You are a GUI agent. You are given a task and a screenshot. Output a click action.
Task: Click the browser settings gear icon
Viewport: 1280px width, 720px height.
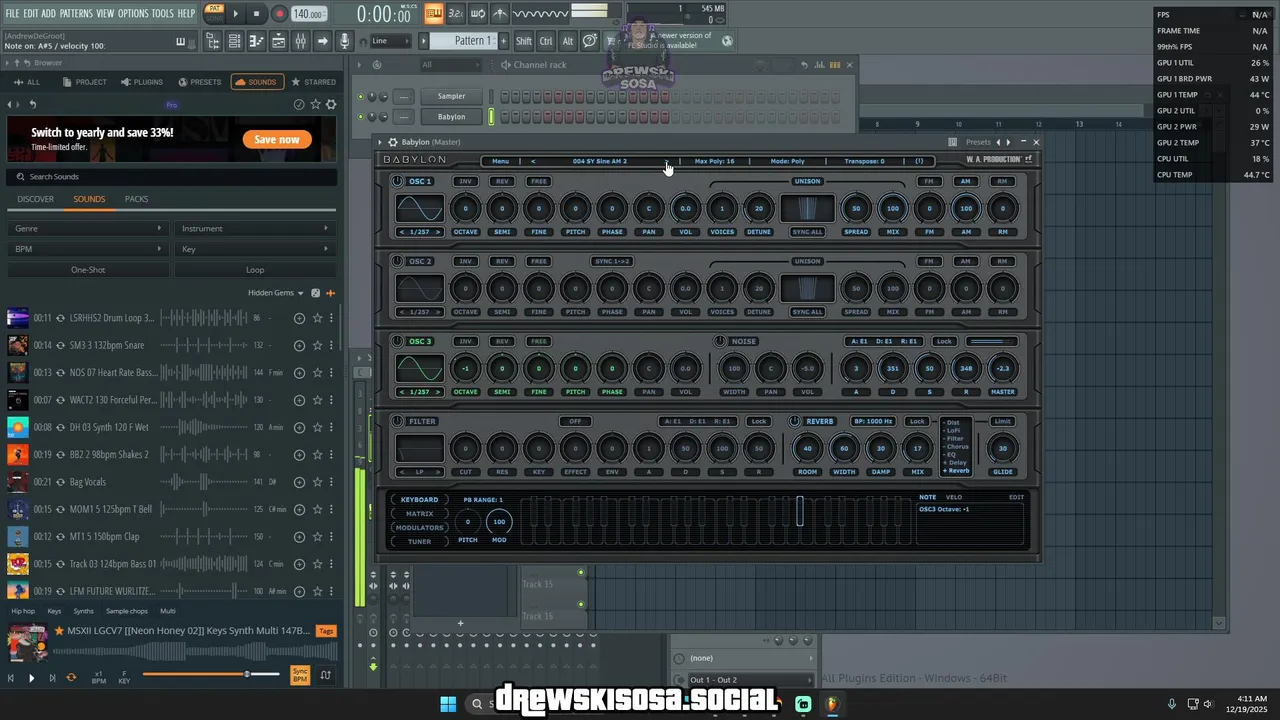click(332, 104)
